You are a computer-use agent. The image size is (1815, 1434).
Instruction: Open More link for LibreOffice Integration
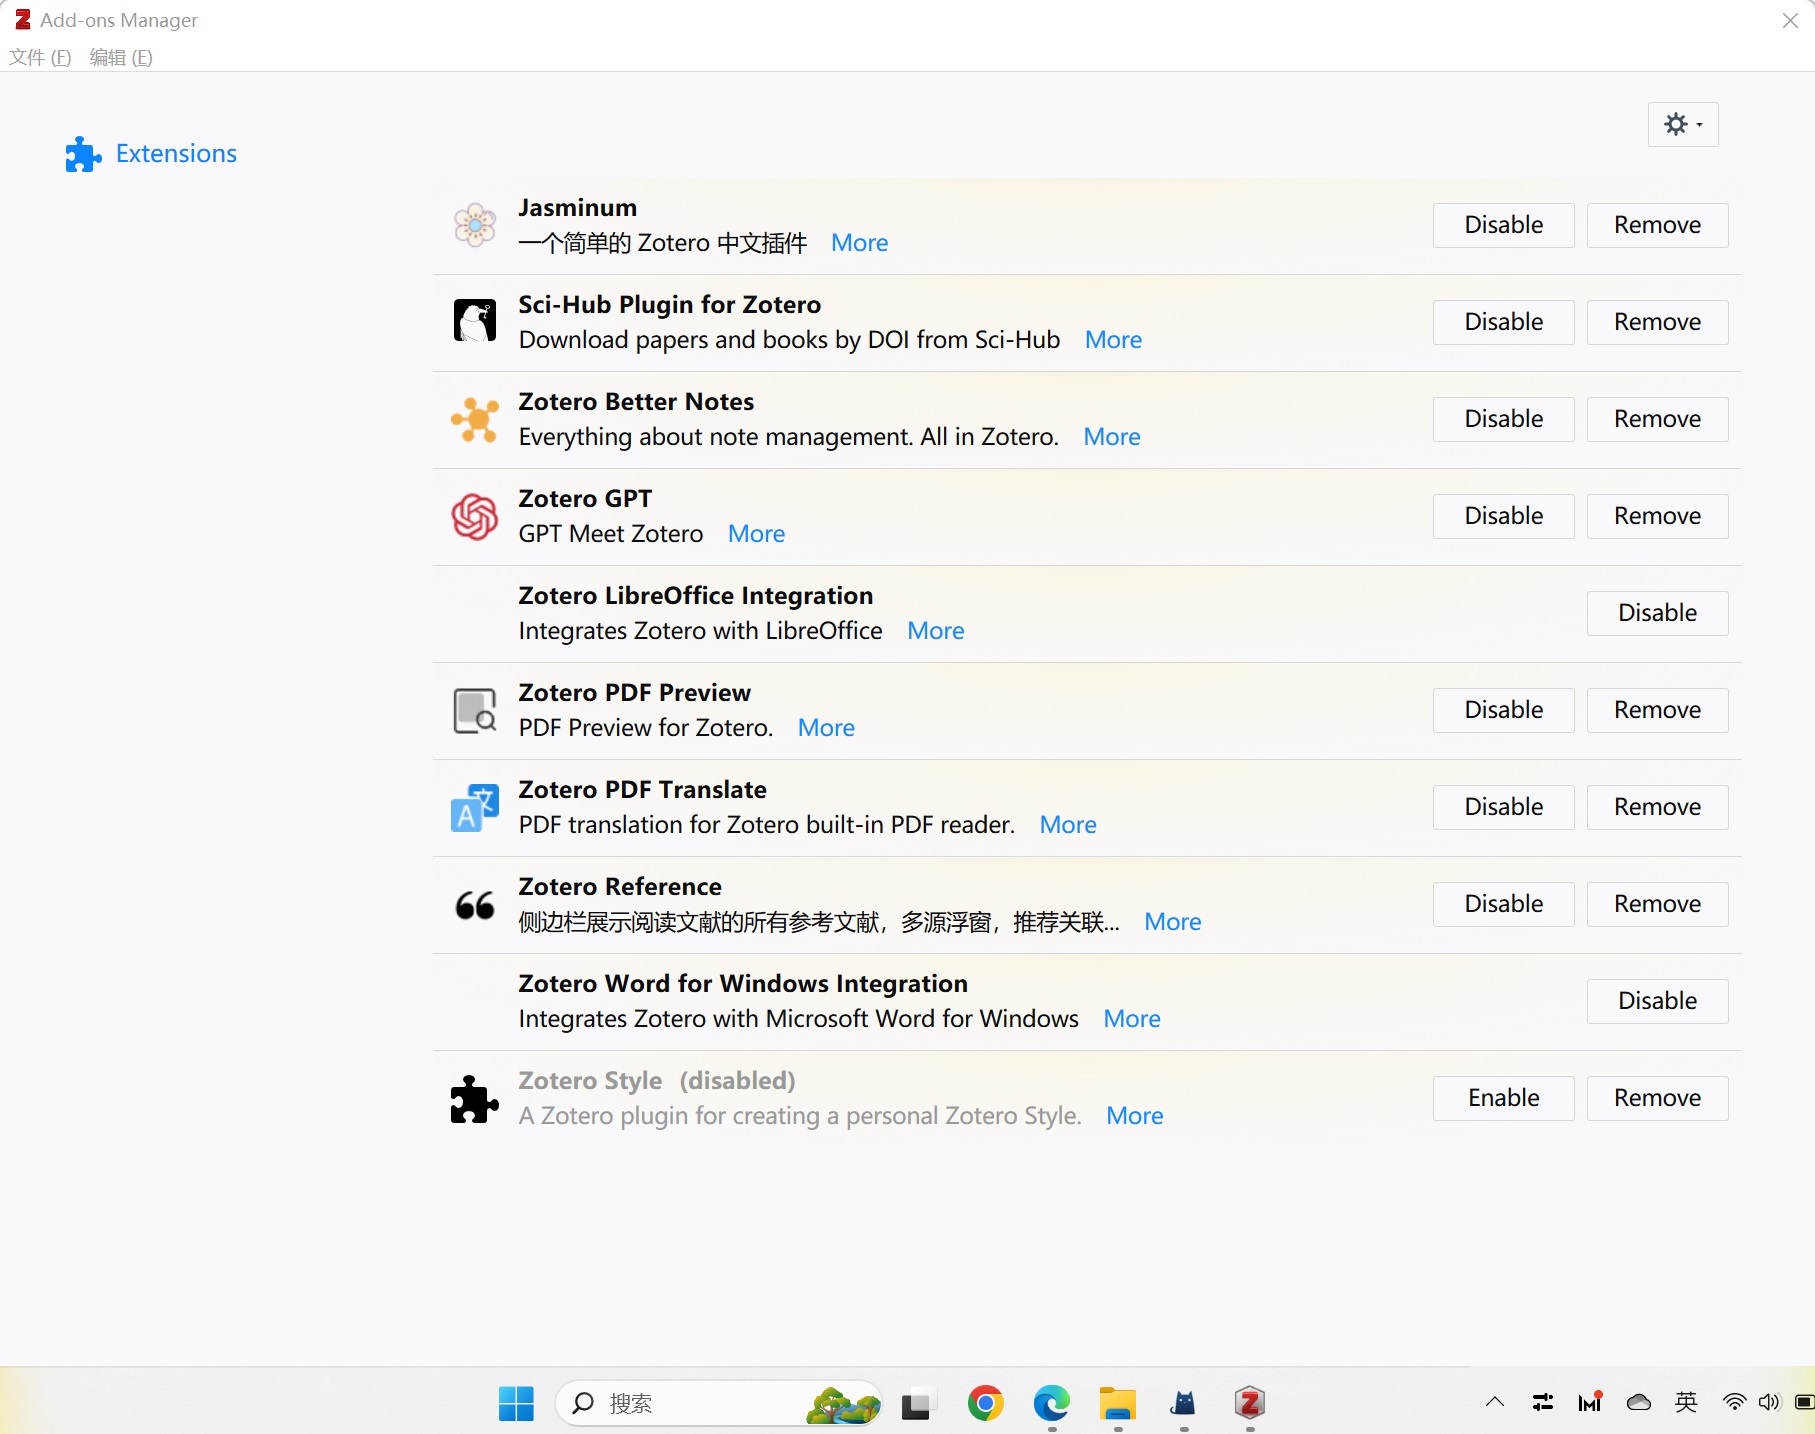click(x=935, y=631)
